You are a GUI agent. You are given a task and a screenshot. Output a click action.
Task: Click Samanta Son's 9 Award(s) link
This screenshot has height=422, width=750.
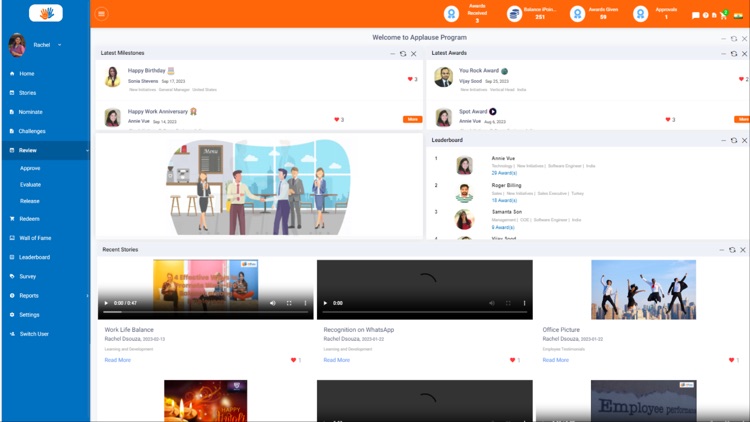click(x=503, y=227)
